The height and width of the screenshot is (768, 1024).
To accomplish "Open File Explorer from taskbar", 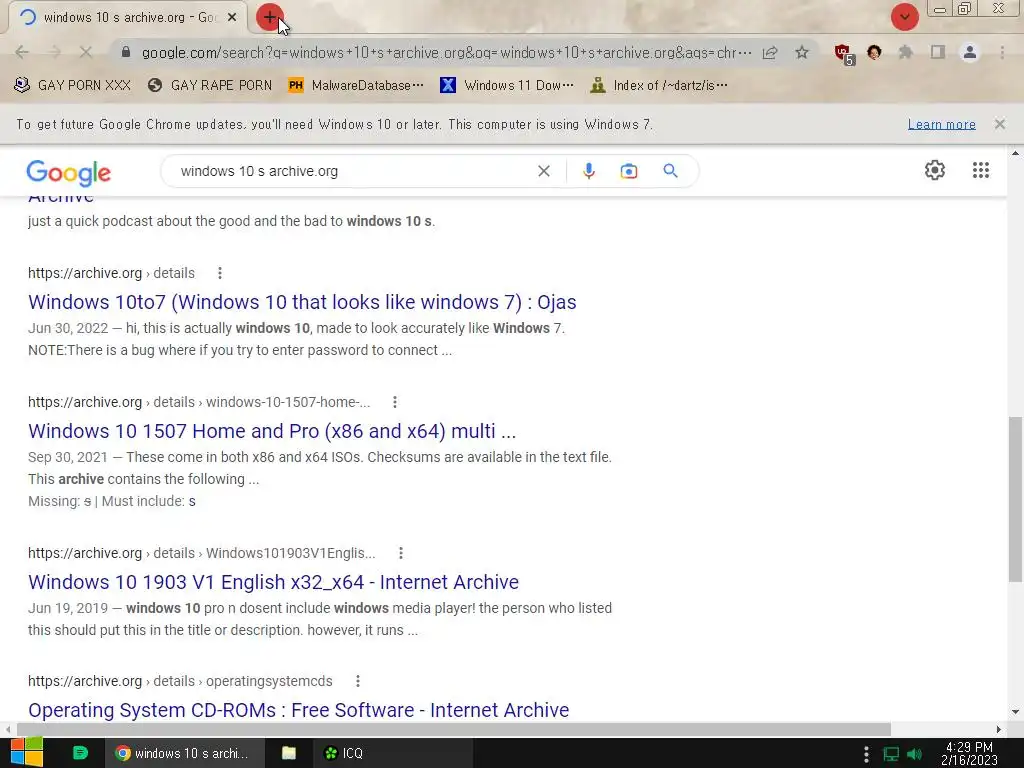I will (289, 753).
